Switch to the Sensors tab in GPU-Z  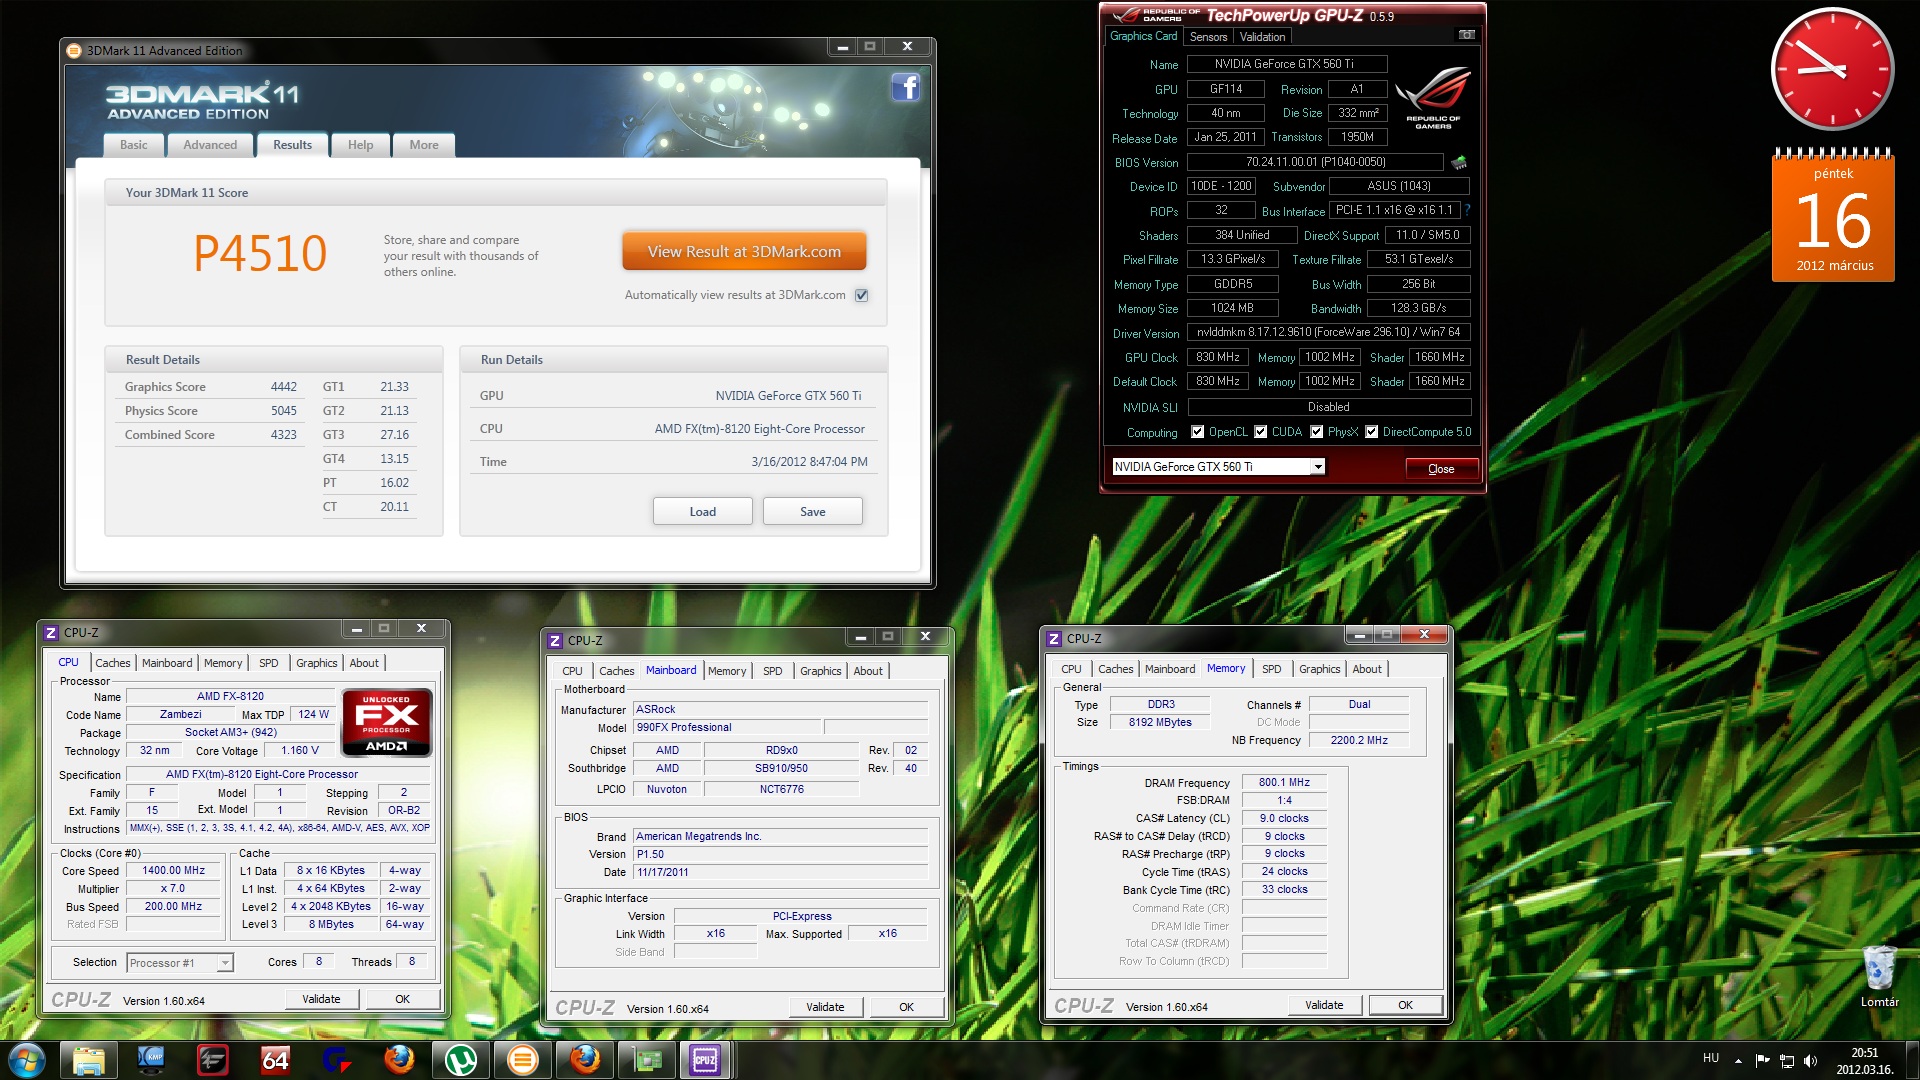pos(1208,37)
